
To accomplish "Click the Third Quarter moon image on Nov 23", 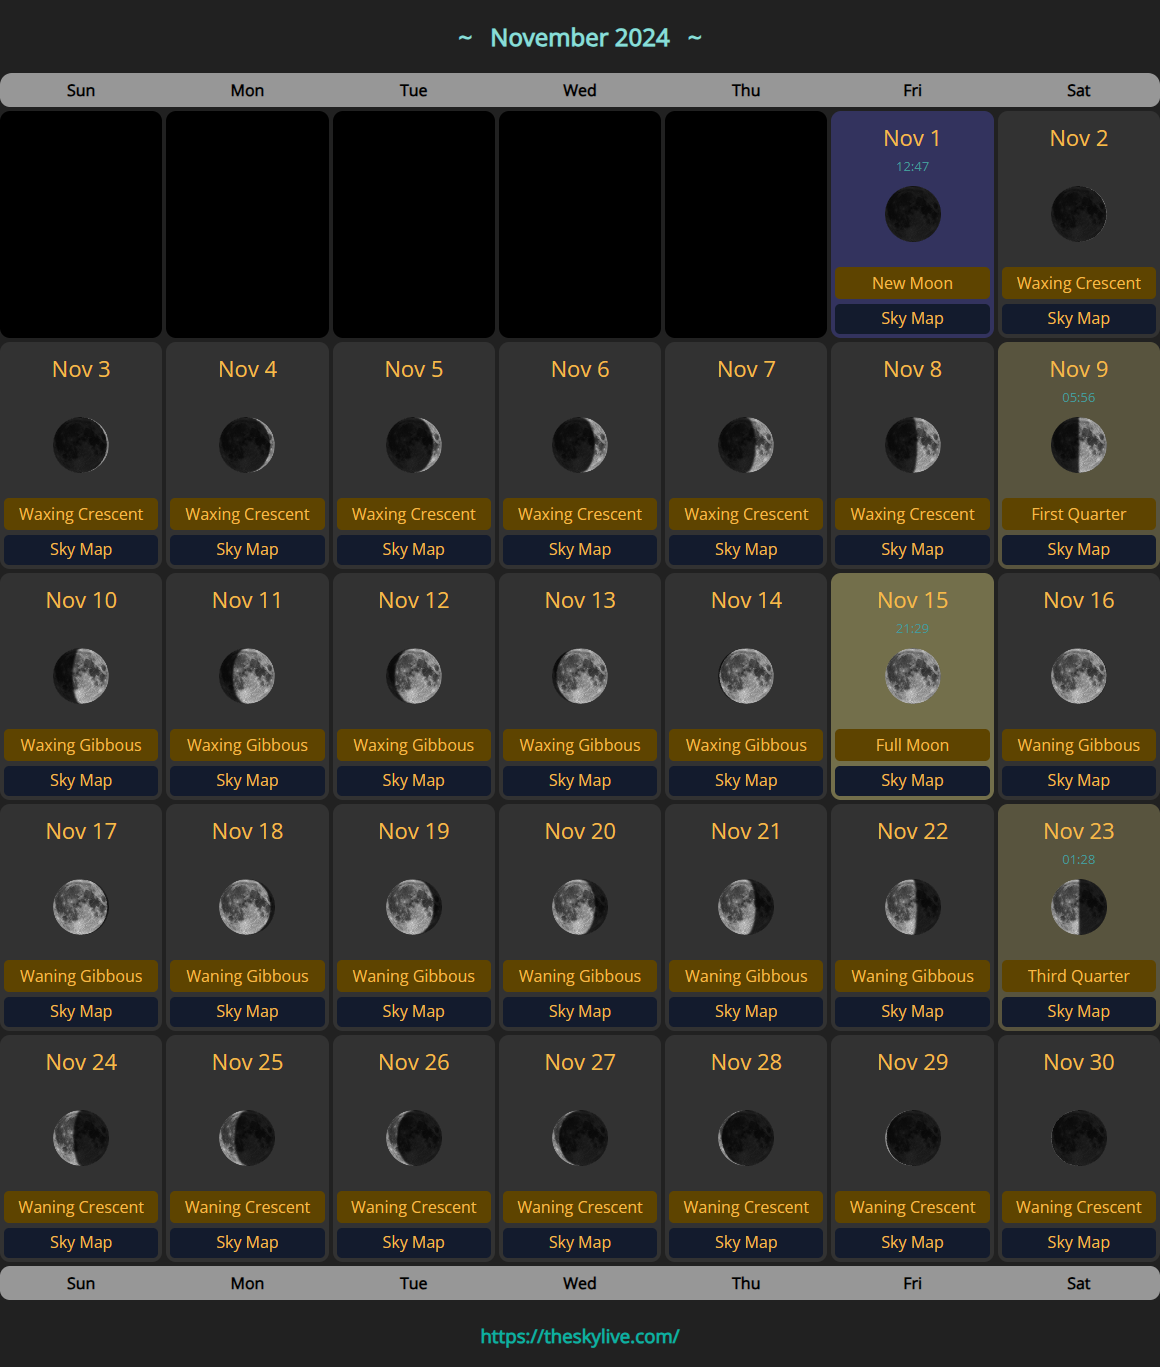I will [x=1078, y=907].
